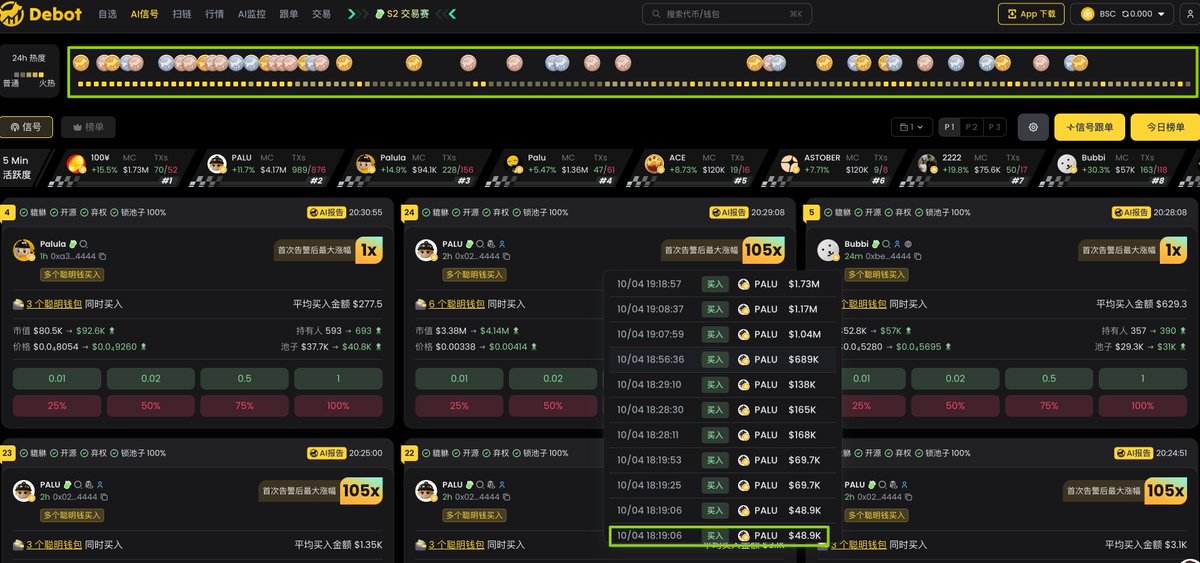The height and width of the screenshot is (563, 1200).
Task: Open the 交易 trade page
Action: (321, 14)
